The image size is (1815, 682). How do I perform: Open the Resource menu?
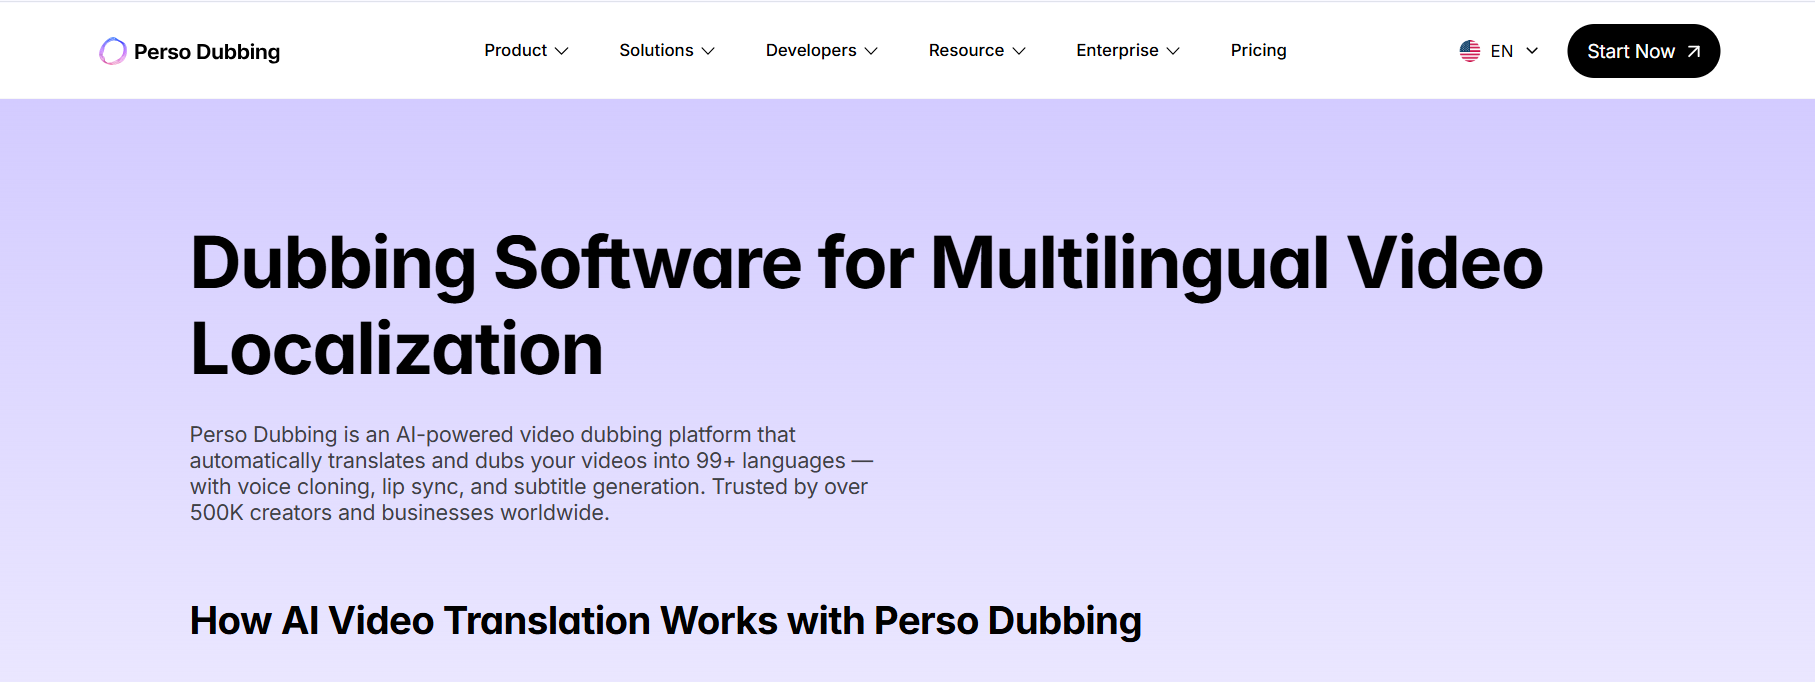click(977, 50)
